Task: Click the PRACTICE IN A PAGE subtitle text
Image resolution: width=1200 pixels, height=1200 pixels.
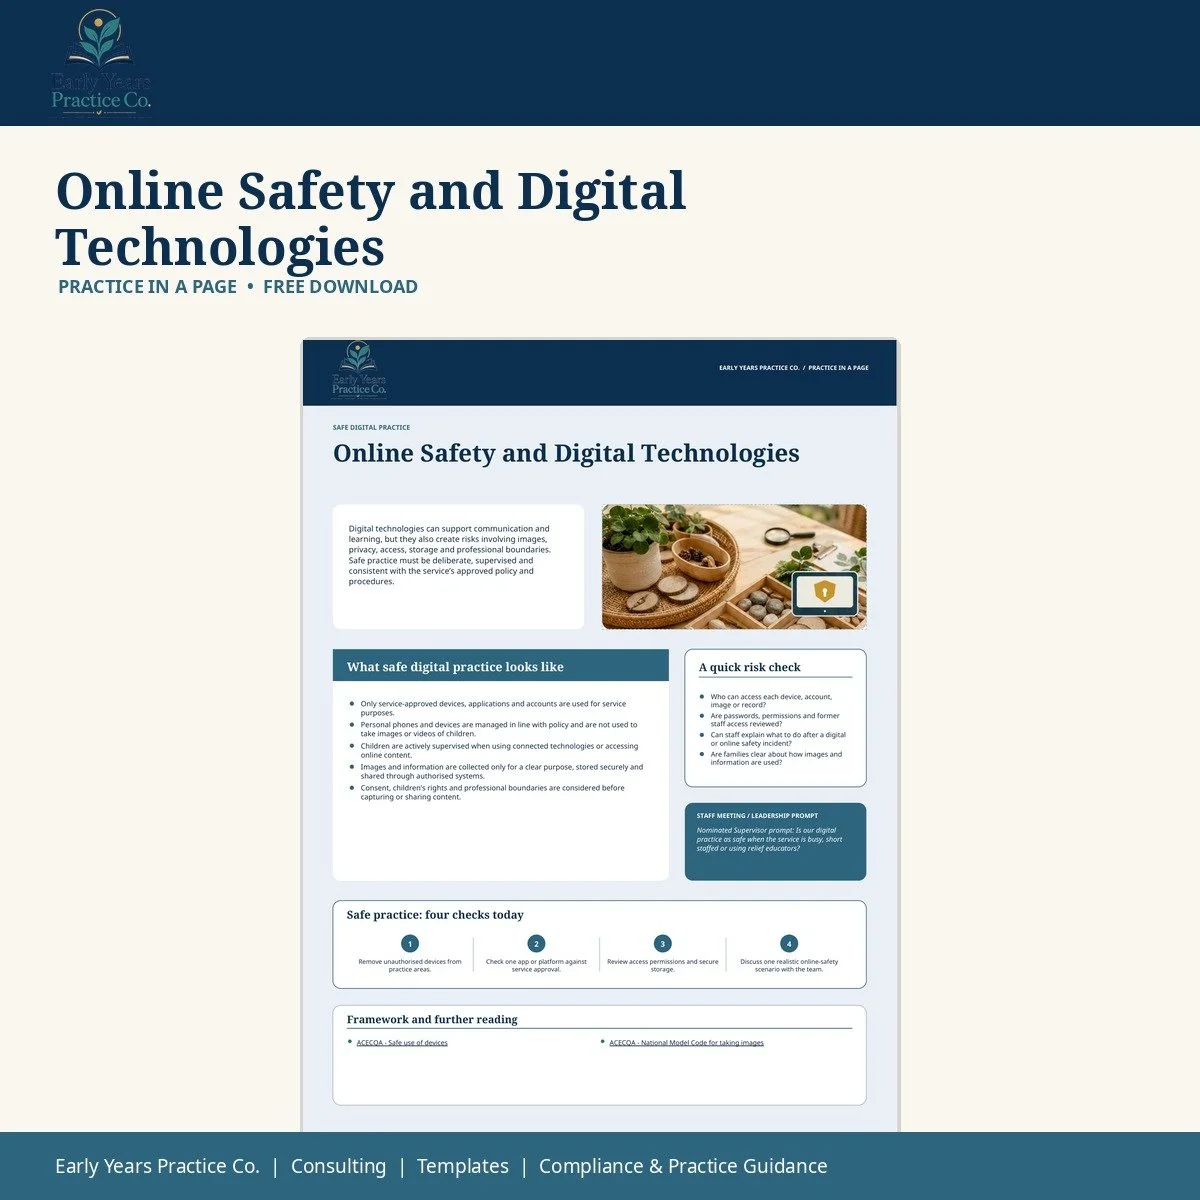Action: (147, 287)
